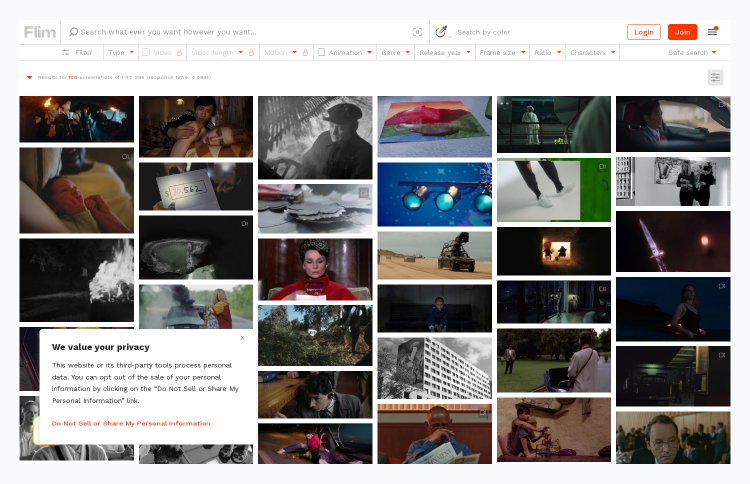The image size is (750, 484).
Task: Open display settings icon at right
Action: (715, 77)
